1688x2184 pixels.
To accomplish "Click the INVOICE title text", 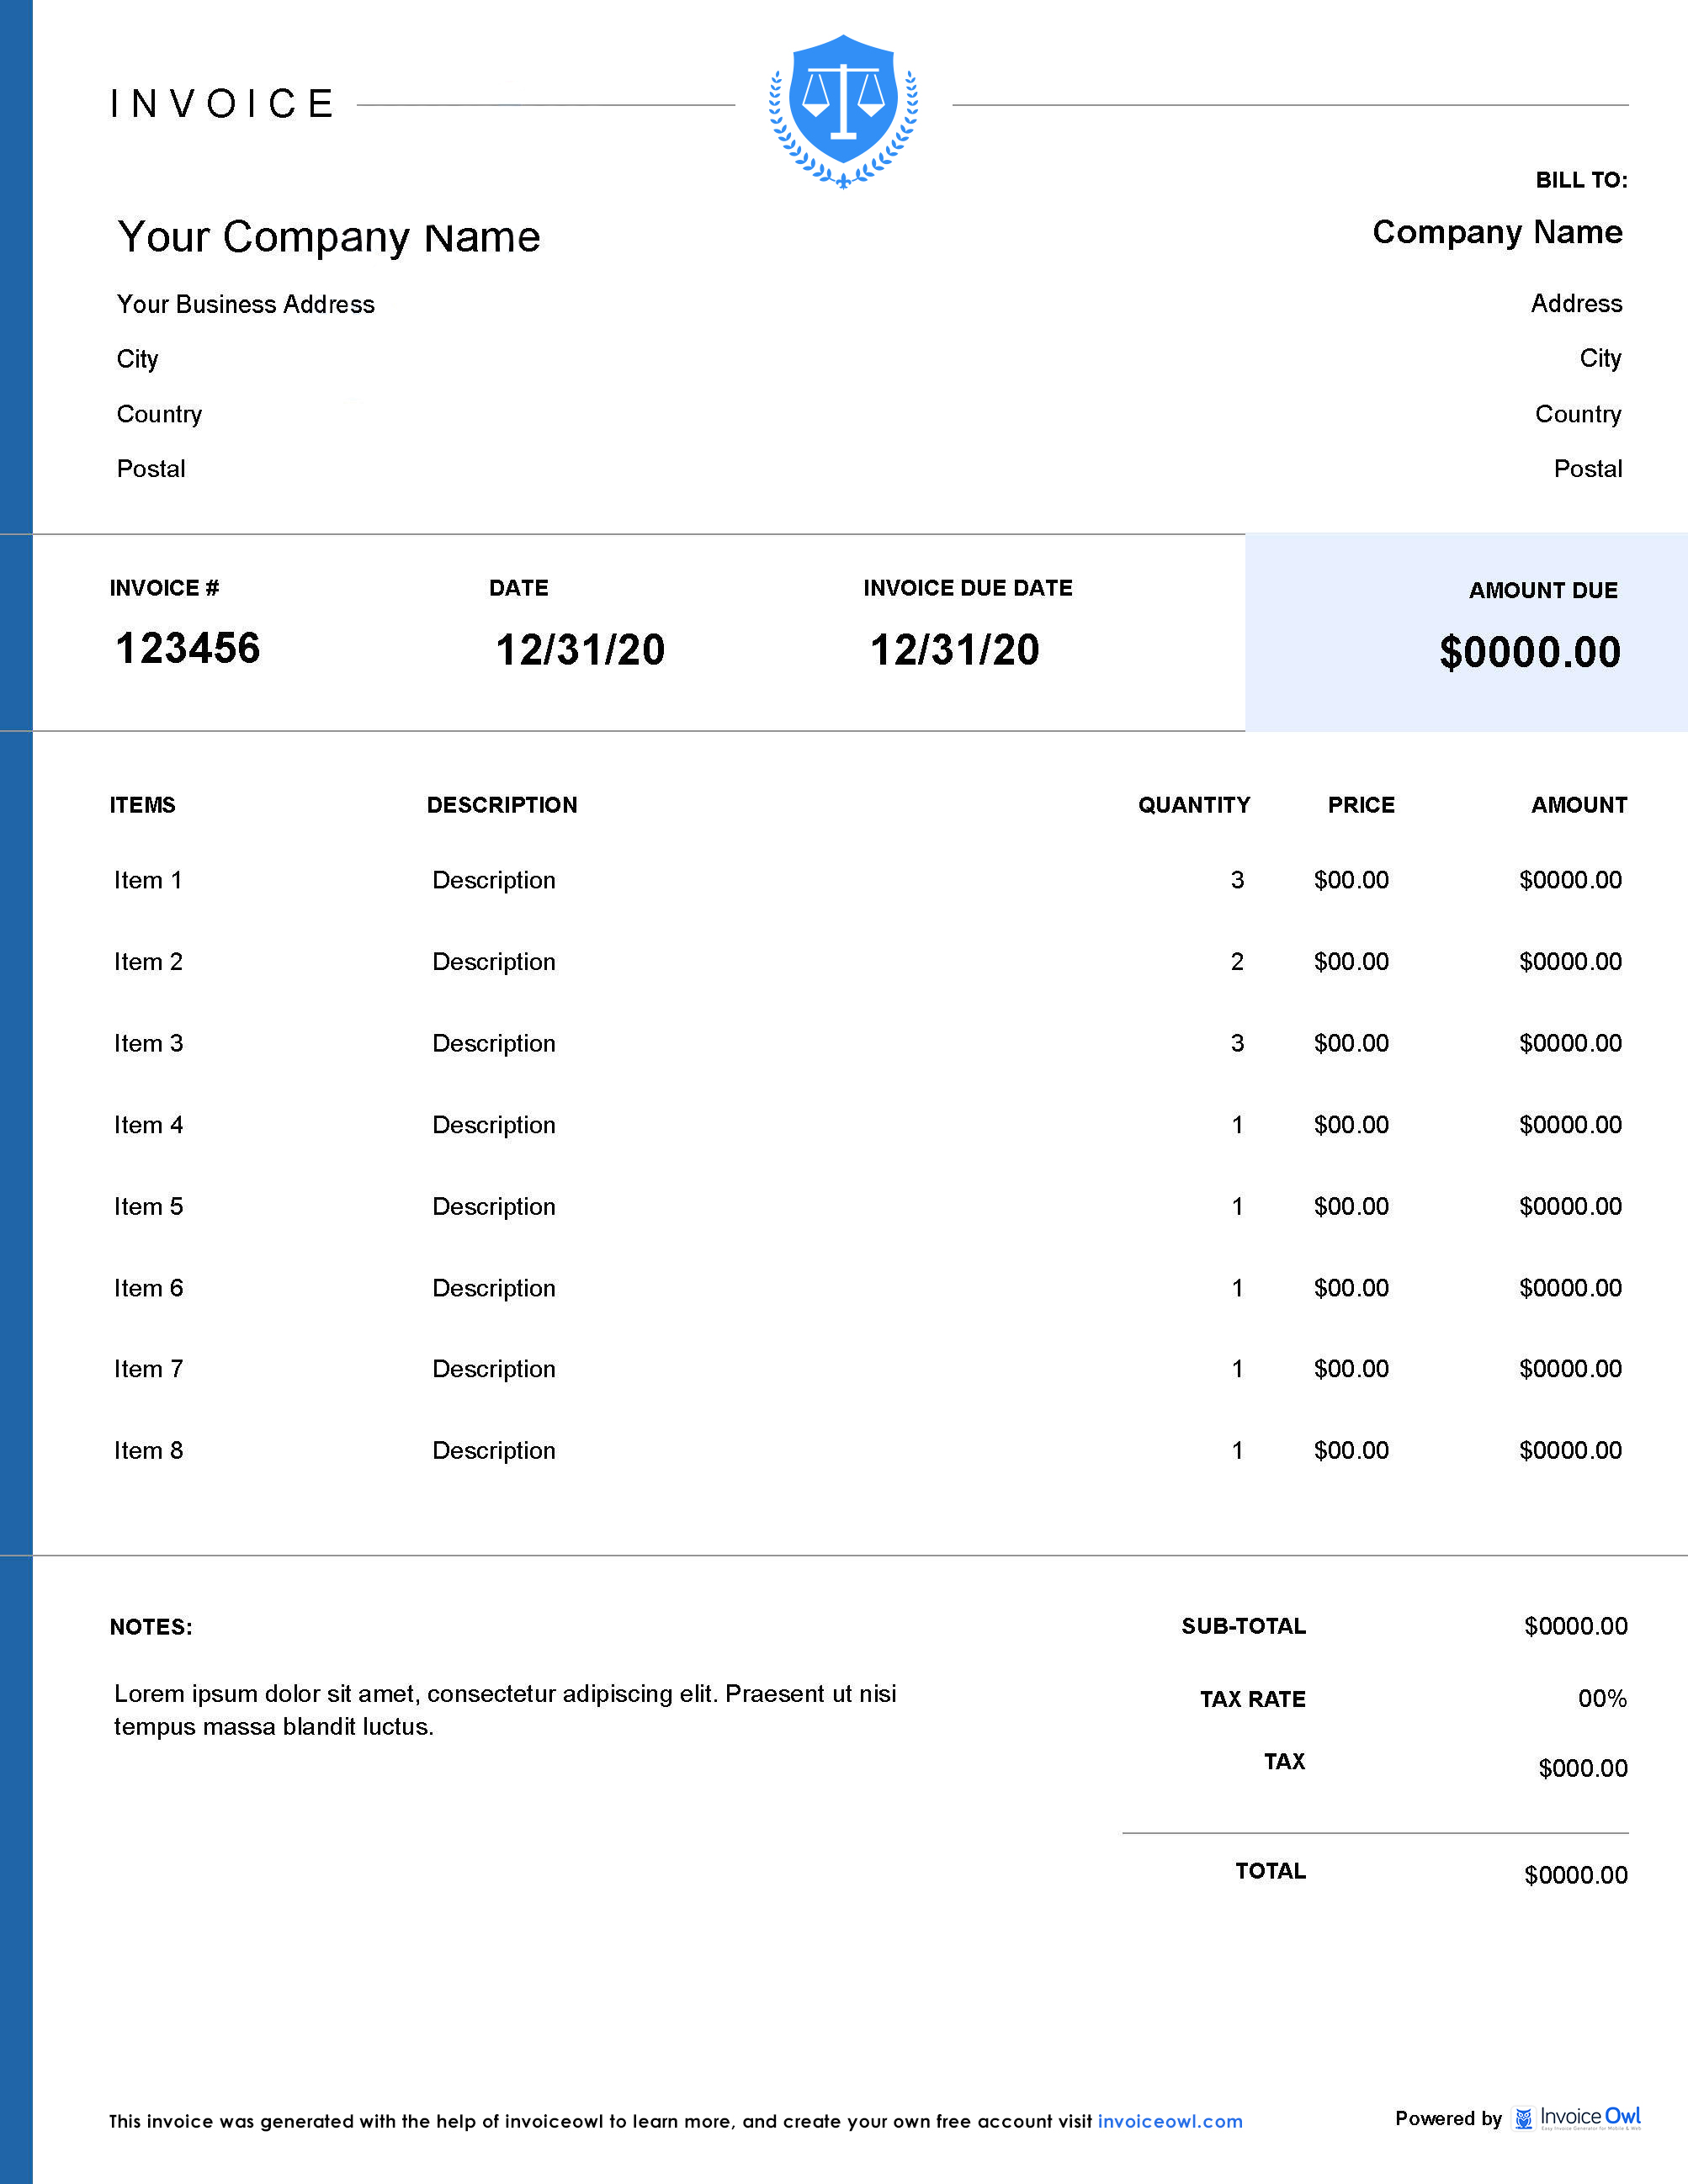I will pos(222,104).
